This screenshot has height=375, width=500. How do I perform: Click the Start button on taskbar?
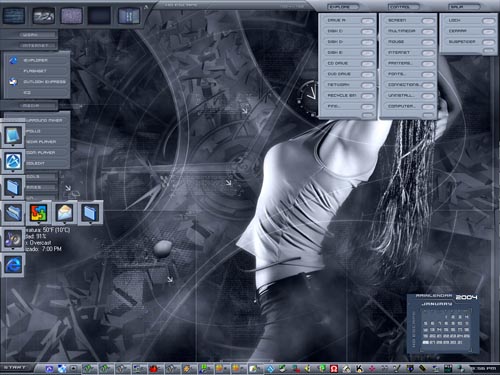pos(15,368)
